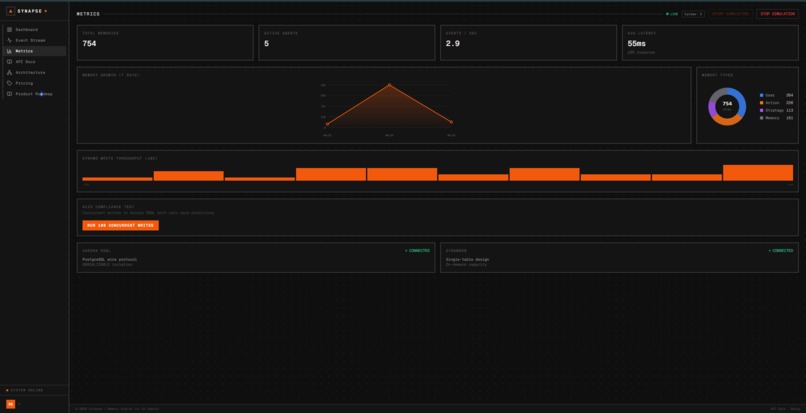
Task: Run 100 concurrent writes test
Action: pos(120,225)
